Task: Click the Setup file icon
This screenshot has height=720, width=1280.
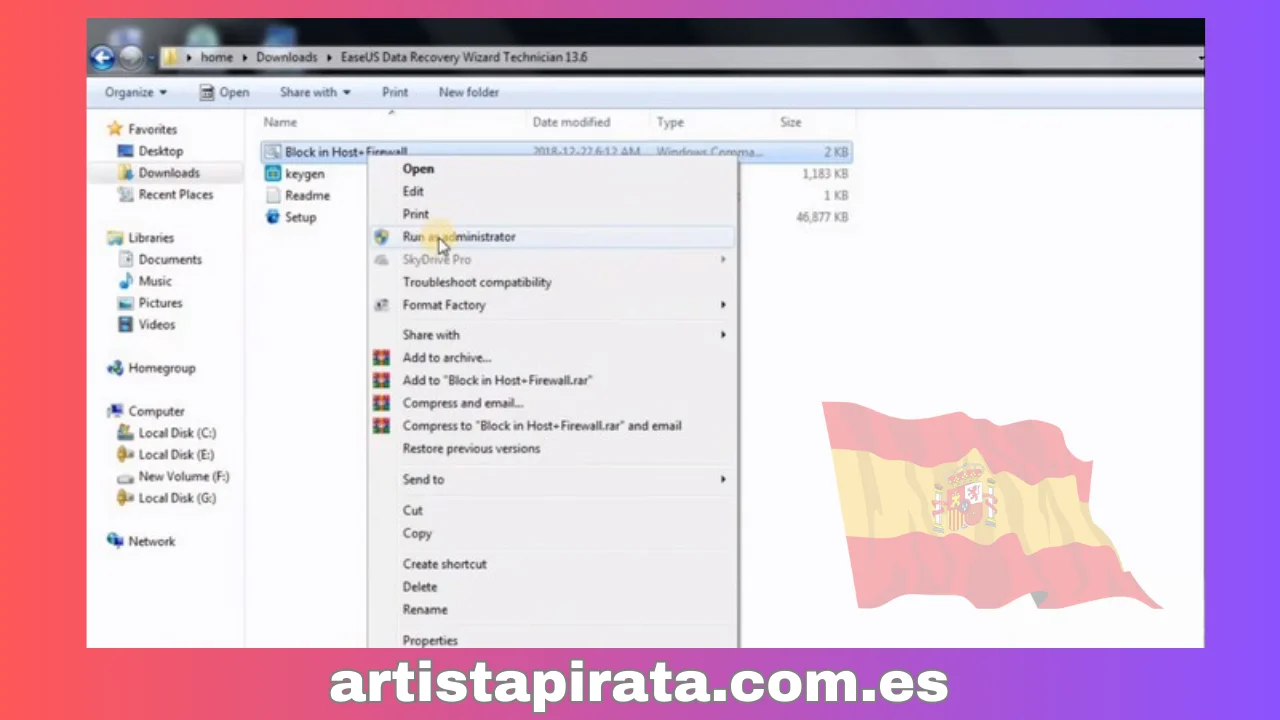Action: (x=272, y=217)
